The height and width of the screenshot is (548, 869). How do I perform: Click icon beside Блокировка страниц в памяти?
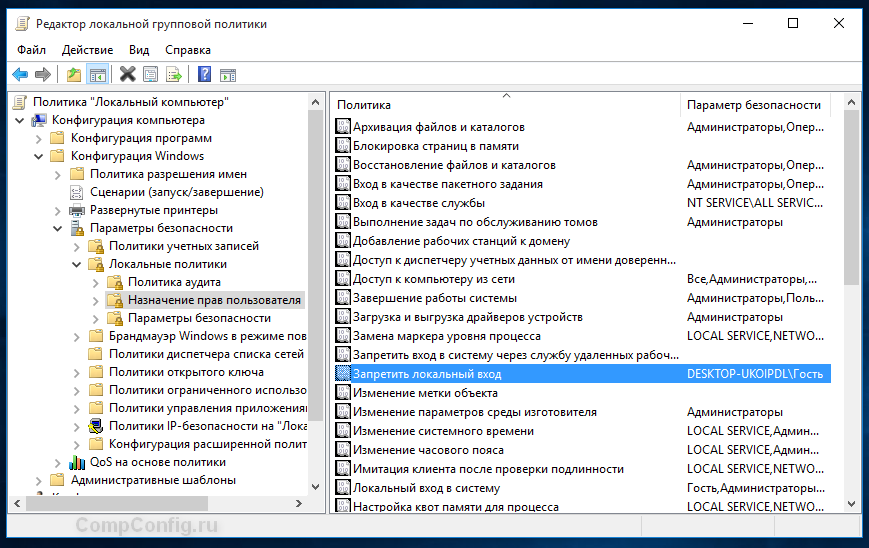click(x=343, y=146)
